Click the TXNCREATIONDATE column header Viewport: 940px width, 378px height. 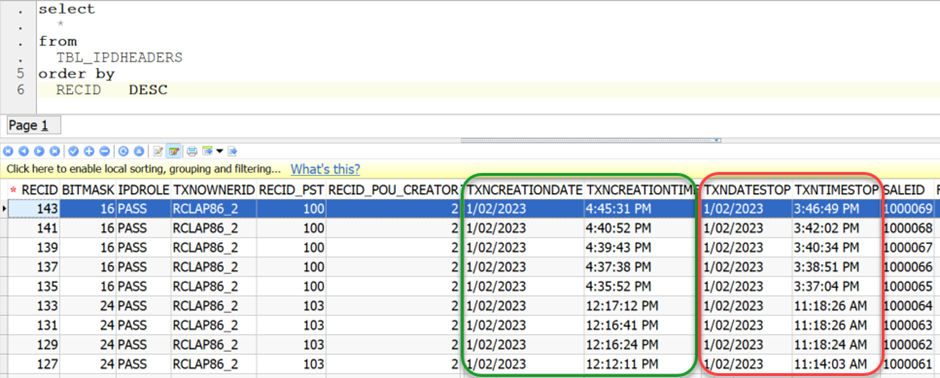click(525, 190)
